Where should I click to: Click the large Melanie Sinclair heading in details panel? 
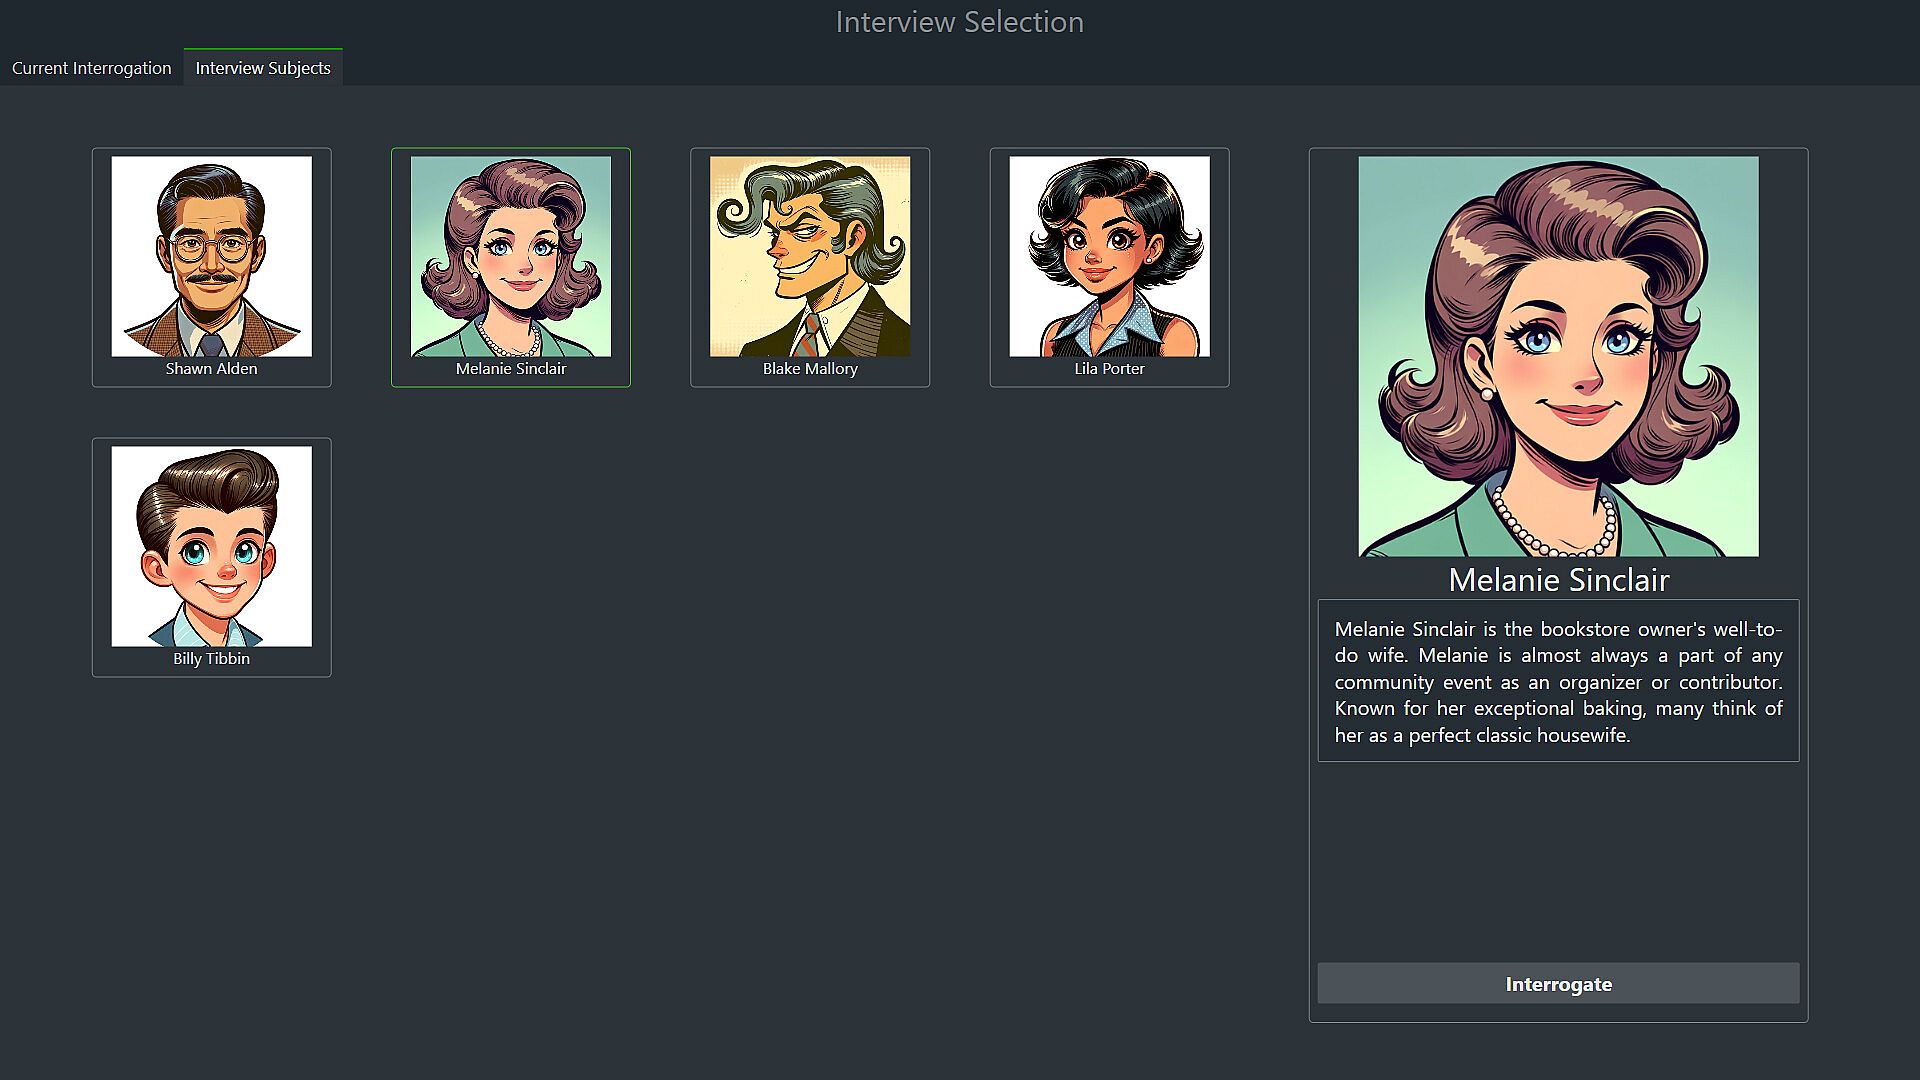1558,580
